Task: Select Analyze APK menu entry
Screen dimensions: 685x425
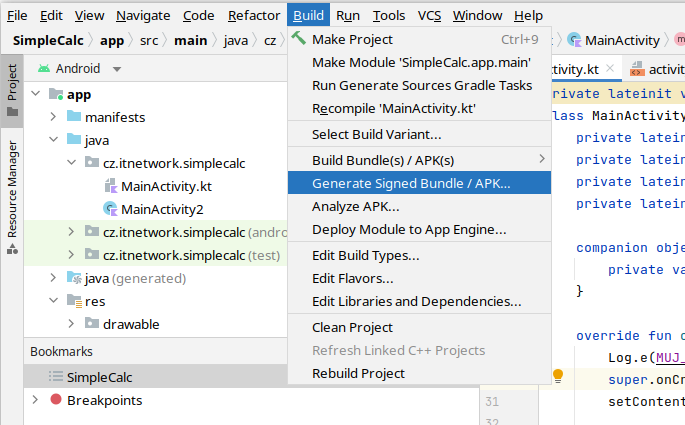Action: (419, 206)
